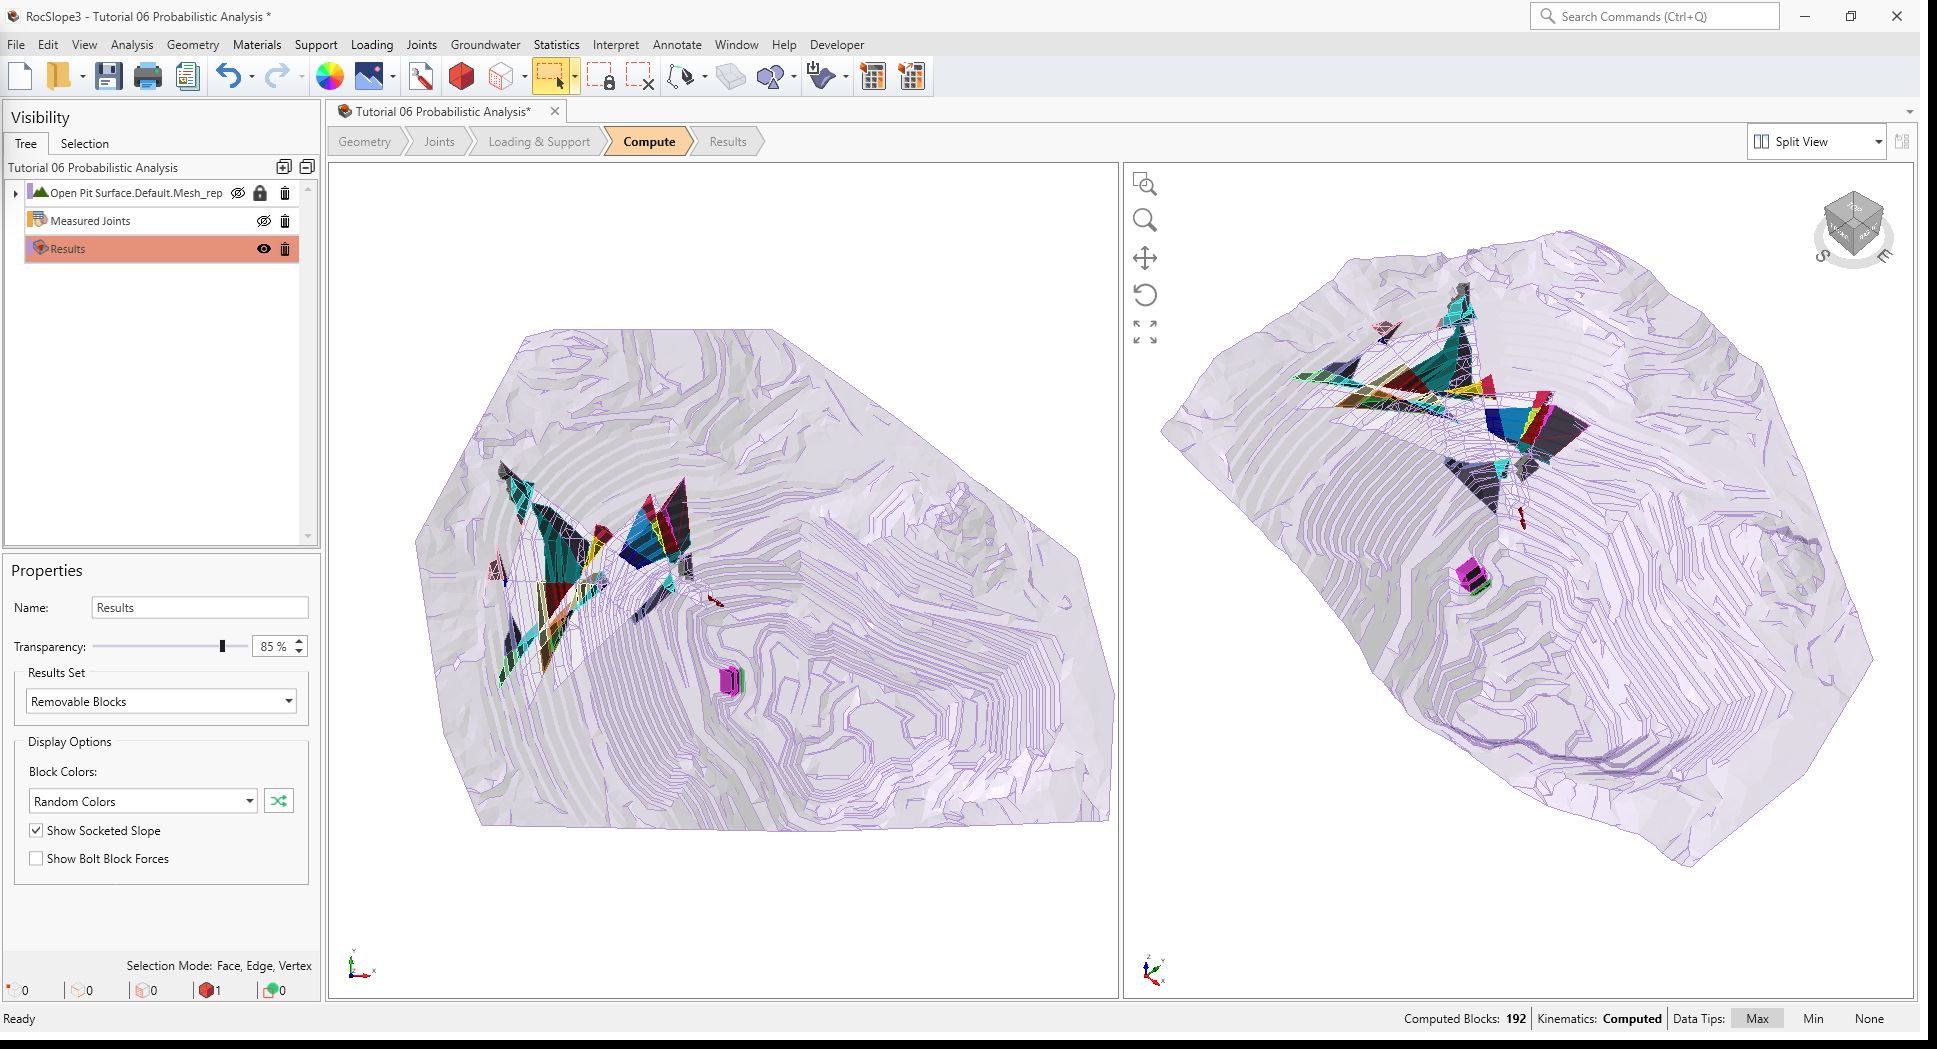
Task: Click the image export picture icon
Action: tap(369, 76)
